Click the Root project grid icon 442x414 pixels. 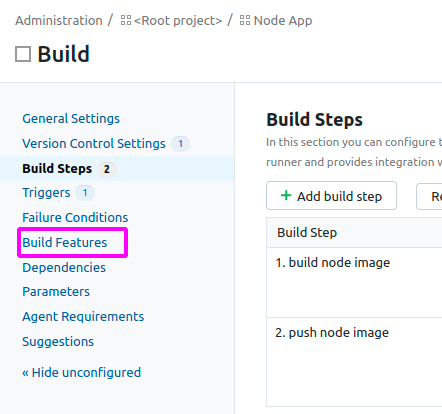tap(126, 20)
